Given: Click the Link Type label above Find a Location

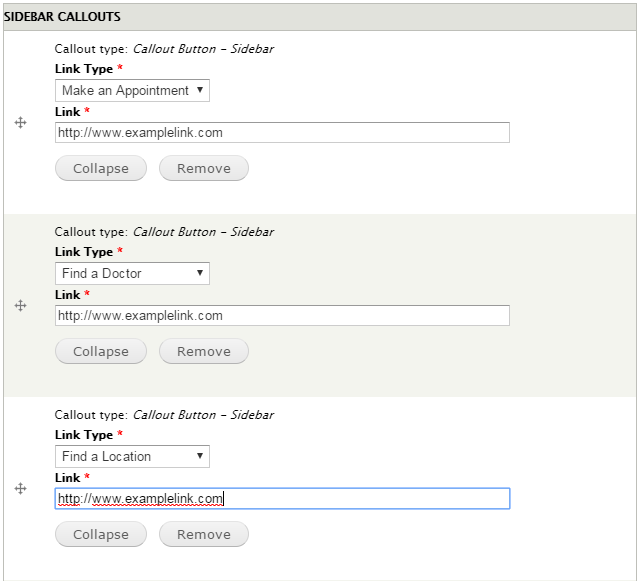Looking at the screenshot, I should pyautogui.click(x=84, y=435).
